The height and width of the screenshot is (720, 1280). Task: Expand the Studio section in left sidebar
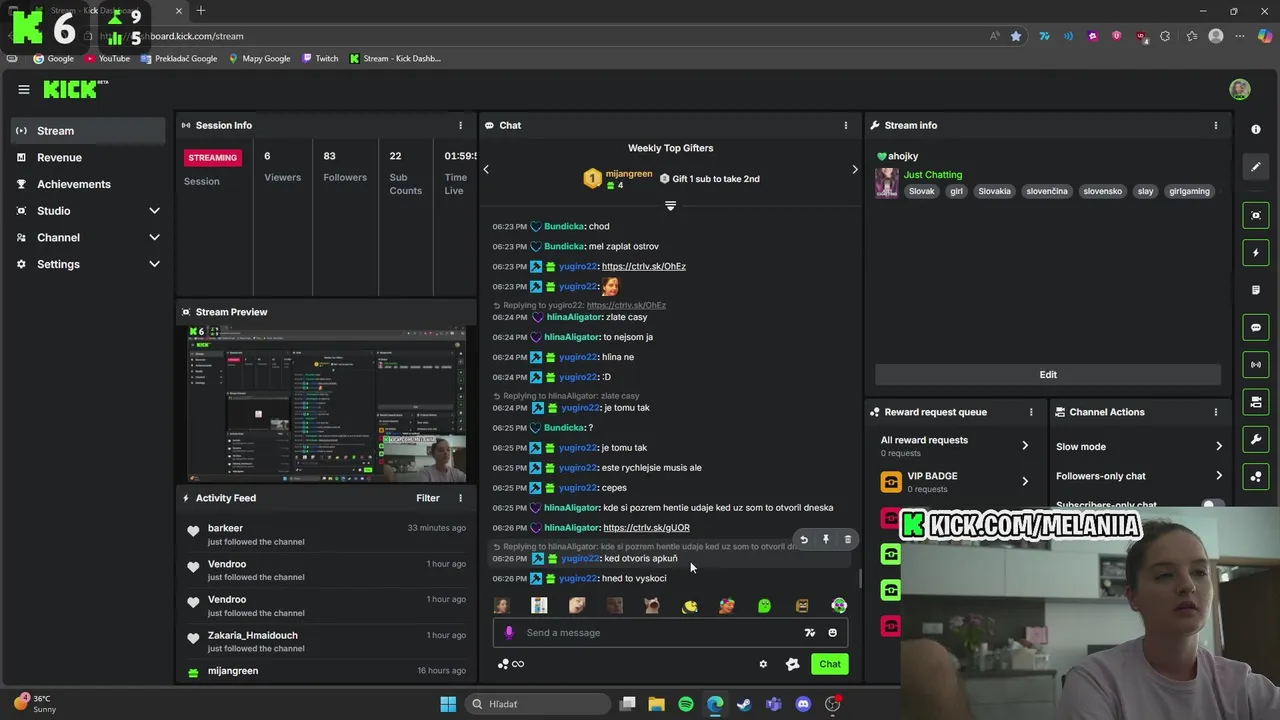point(154,211)
